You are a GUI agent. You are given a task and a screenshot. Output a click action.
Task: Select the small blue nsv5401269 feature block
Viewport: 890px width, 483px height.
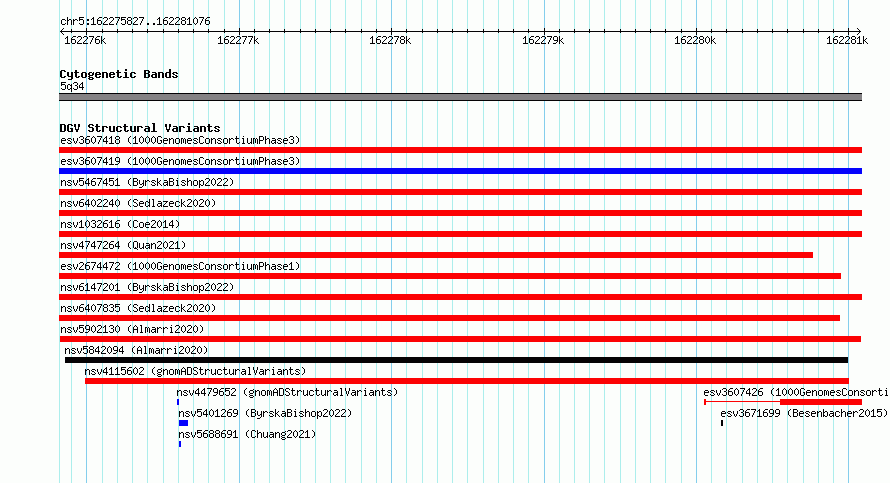183,423
